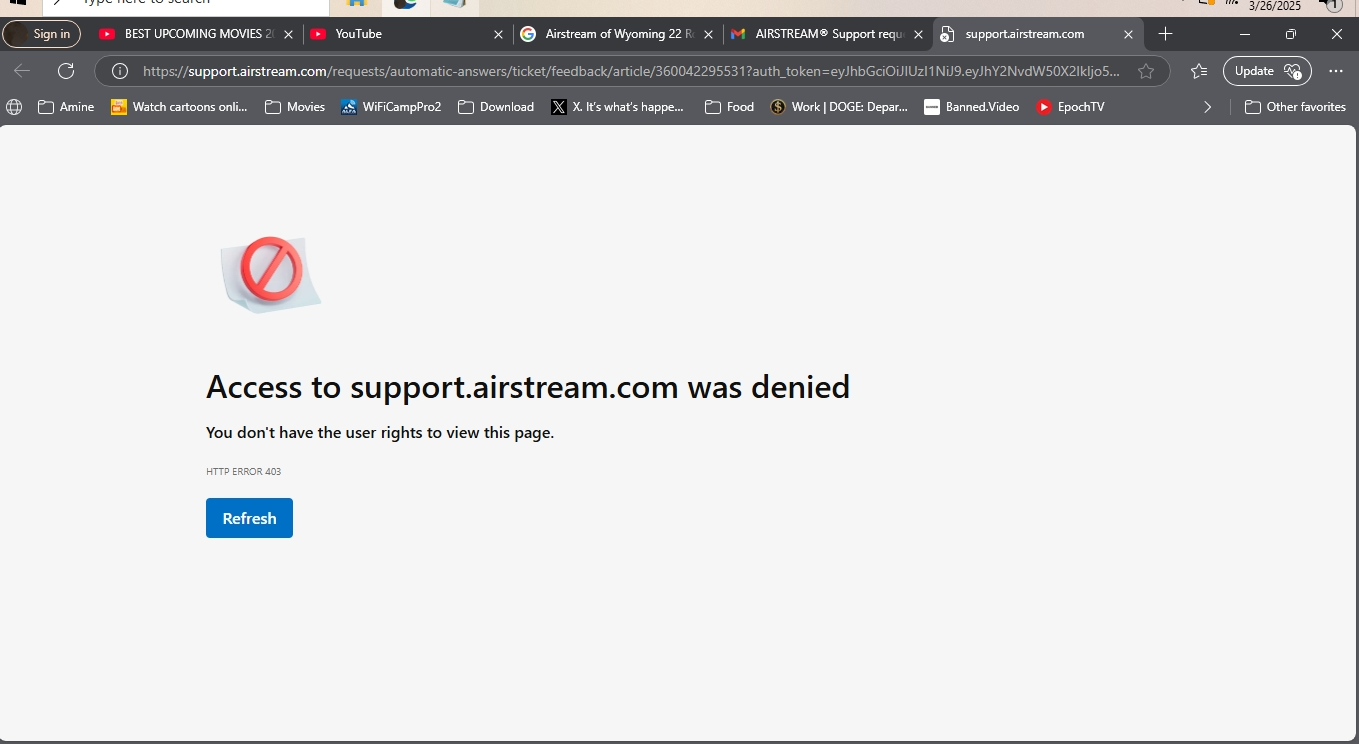Open the X bookmark in favorites bar
The height and width of the screenshot is (744, 1359).
(618, 107)
